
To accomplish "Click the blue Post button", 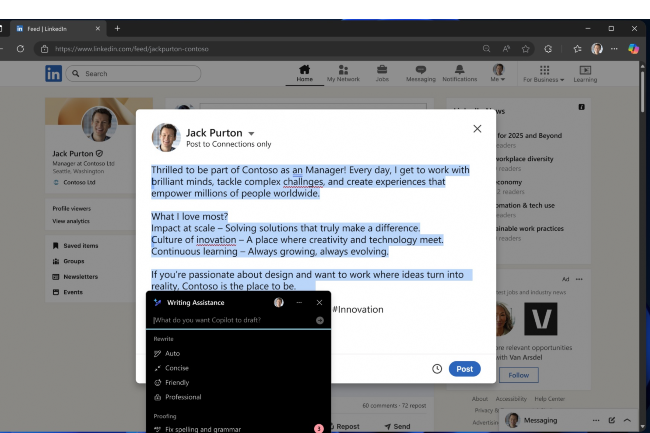I will [464, 369].
